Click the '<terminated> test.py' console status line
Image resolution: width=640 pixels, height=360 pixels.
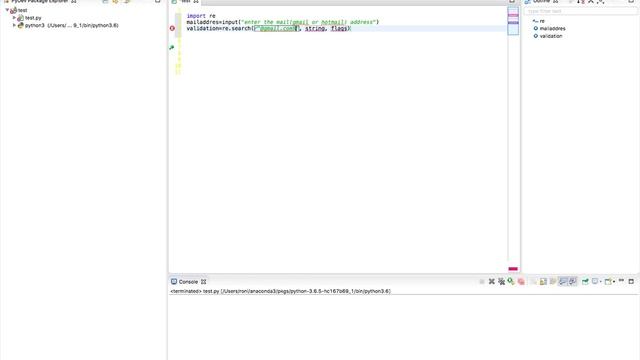pyautogui.click(x=280, y=291)
